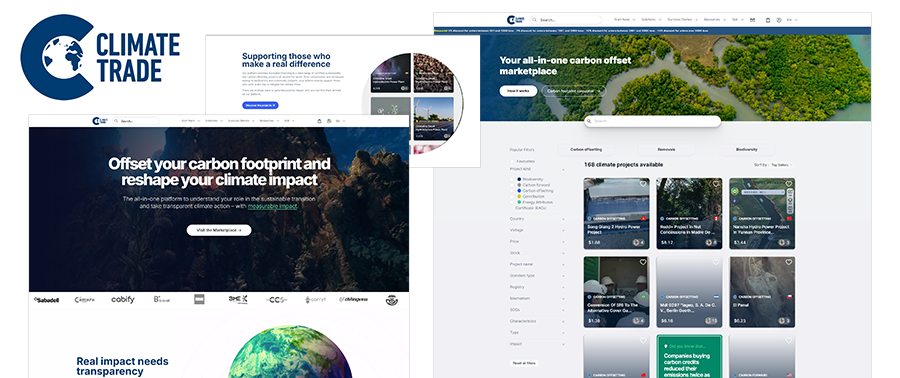Image resolution: width=900 pixels, height=378 pixels.
Task: Open the Did you know green card
Action: pos(689,357)
